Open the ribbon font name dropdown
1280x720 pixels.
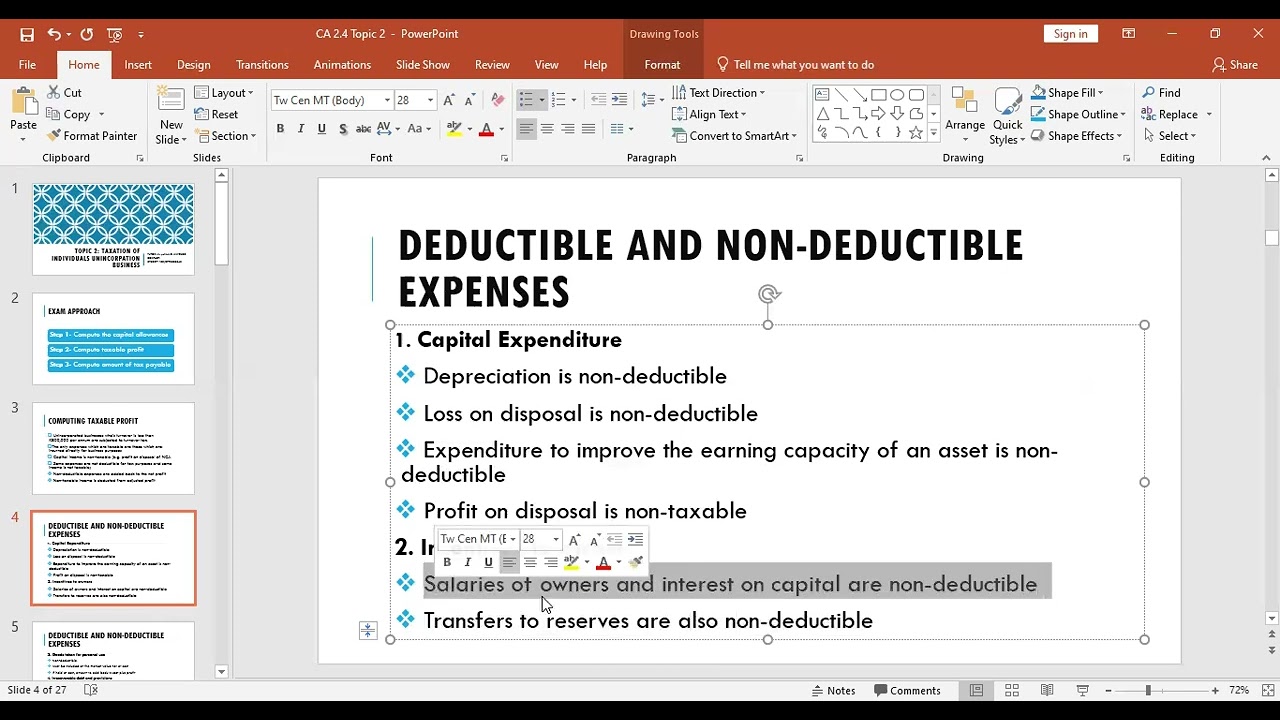(387, 100)
